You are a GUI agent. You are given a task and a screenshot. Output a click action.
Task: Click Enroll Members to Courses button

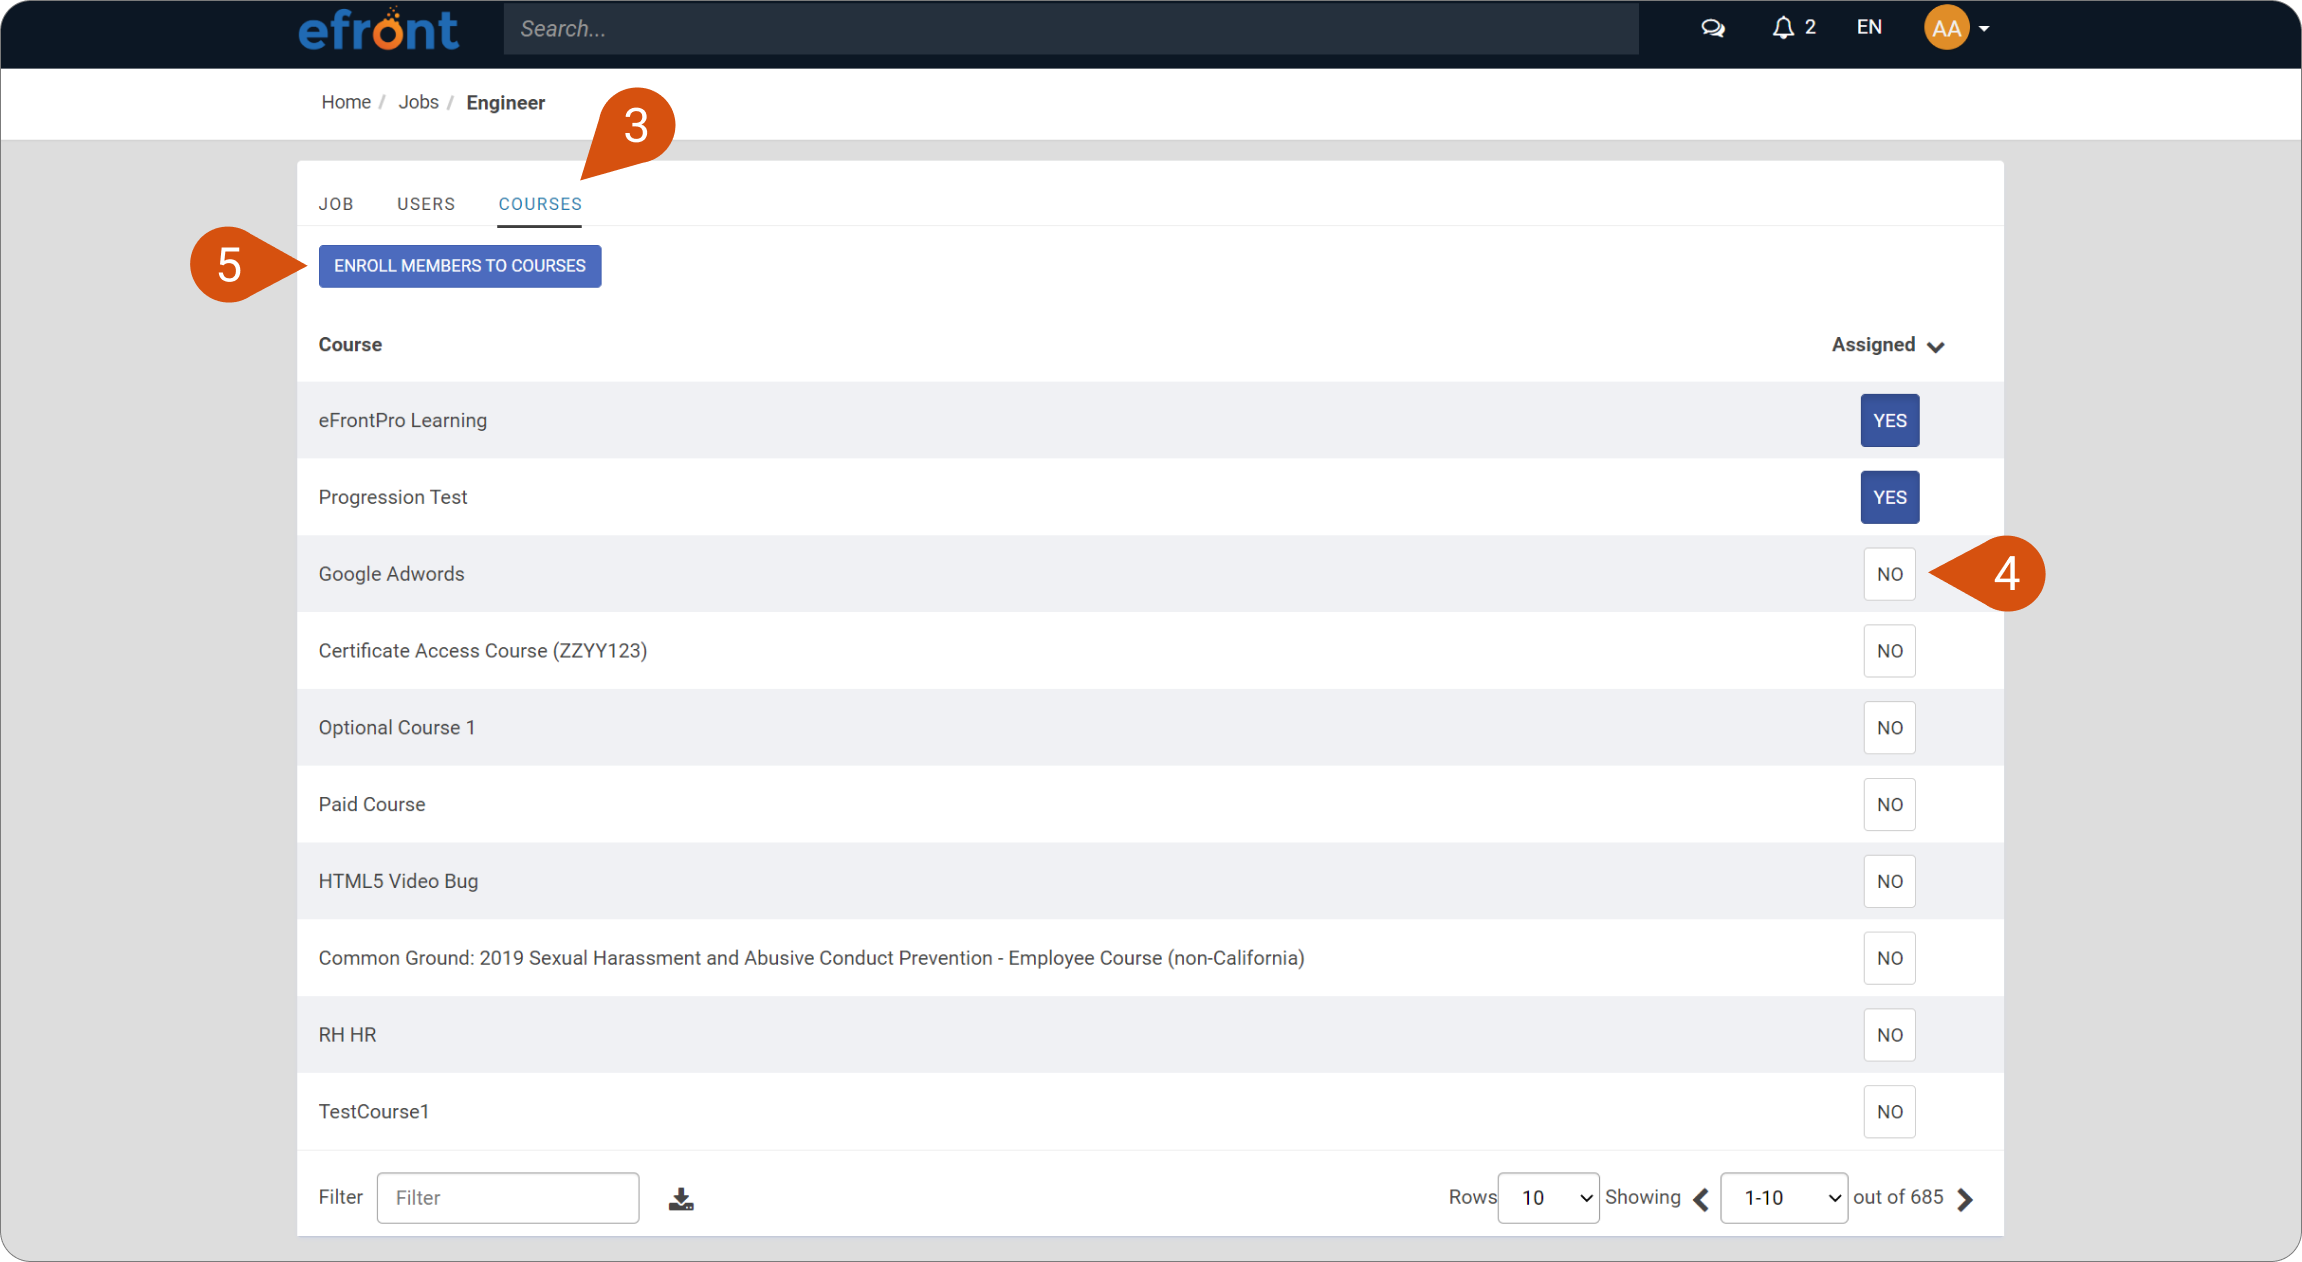(460, 266)
